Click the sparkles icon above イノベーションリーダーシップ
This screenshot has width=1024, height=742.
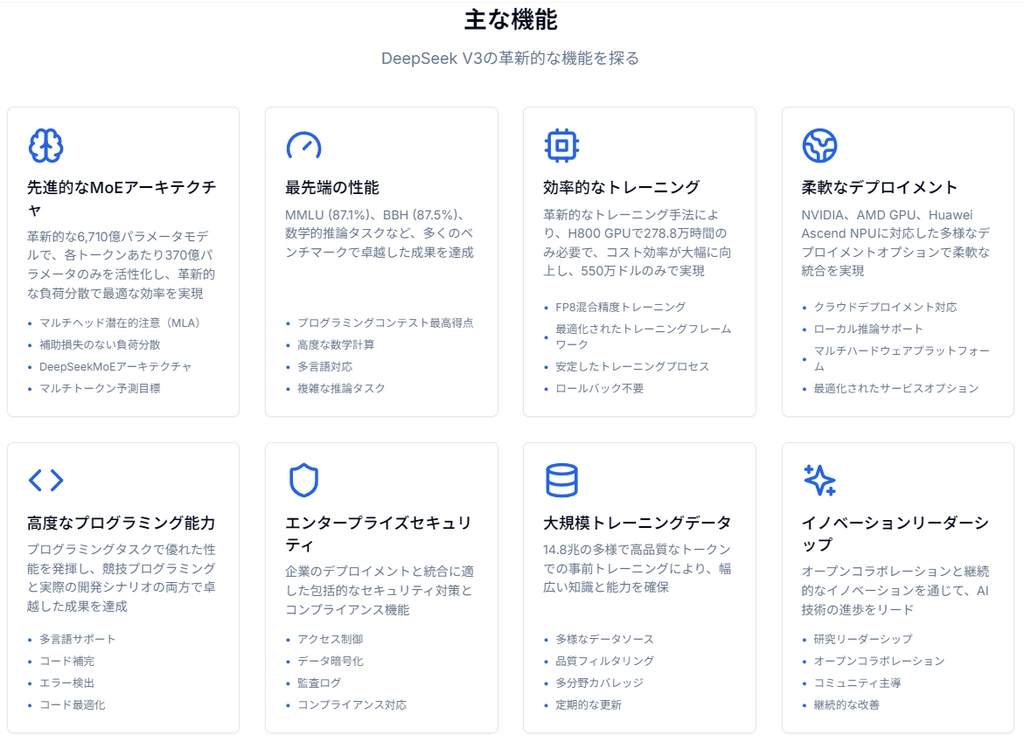tap(820, 480)
